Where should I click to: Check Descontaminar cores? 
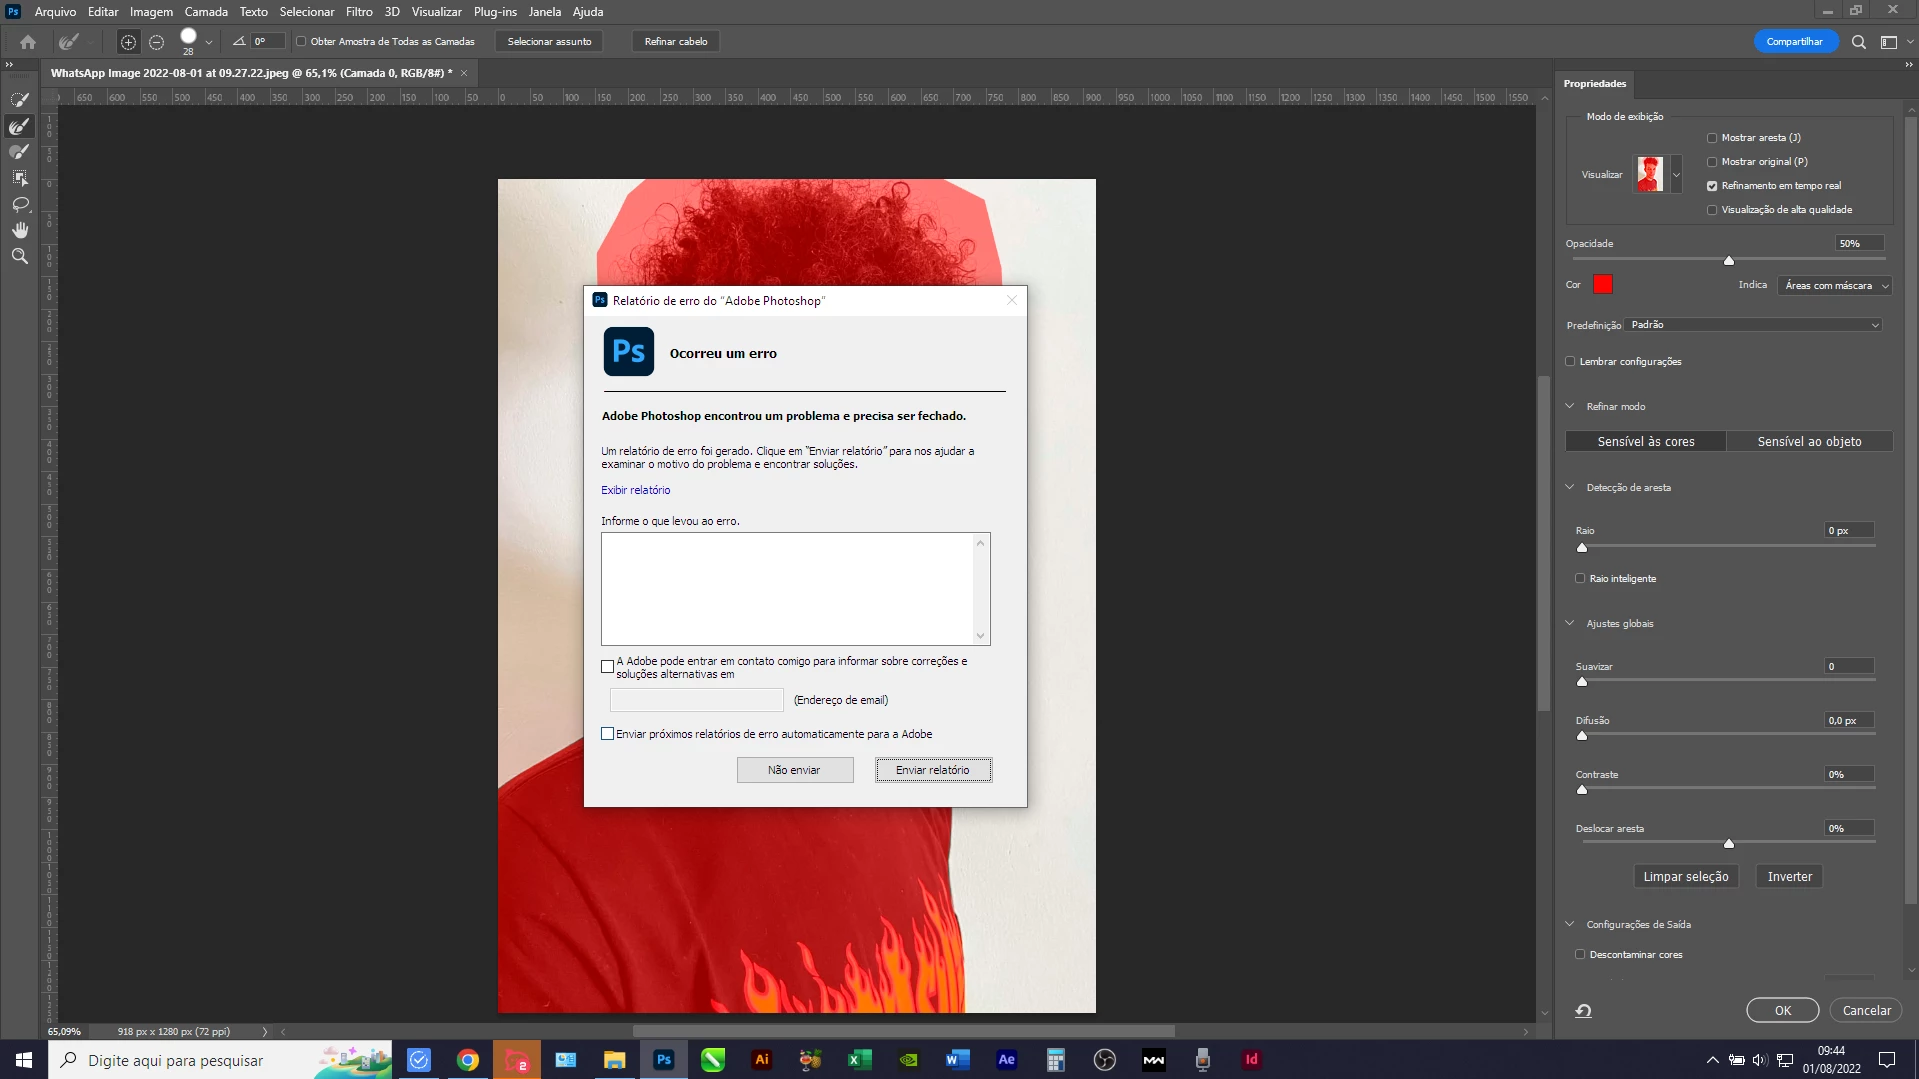(x=1580, y=955)
